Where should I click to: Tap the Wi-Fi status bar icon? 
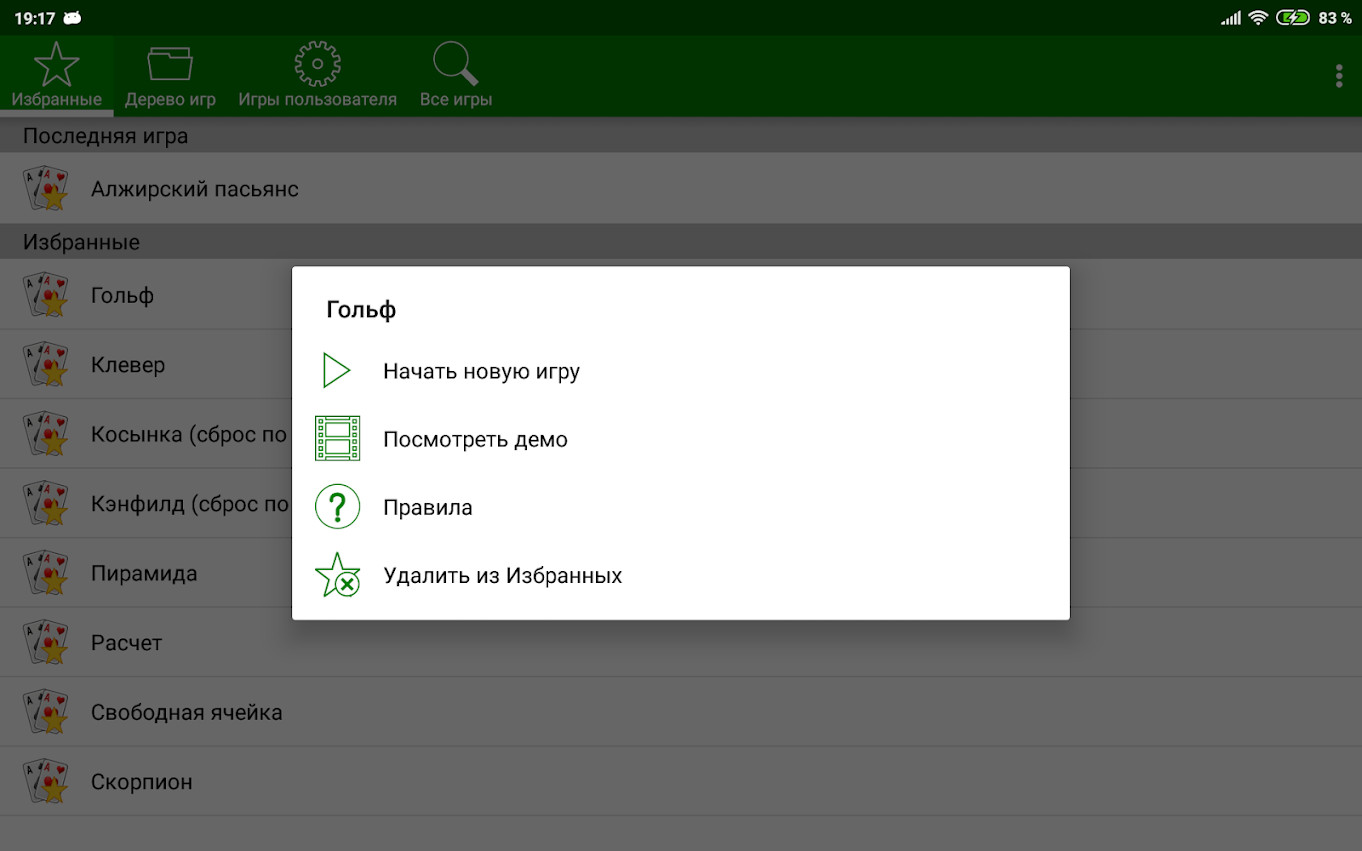pos(1259,18)
